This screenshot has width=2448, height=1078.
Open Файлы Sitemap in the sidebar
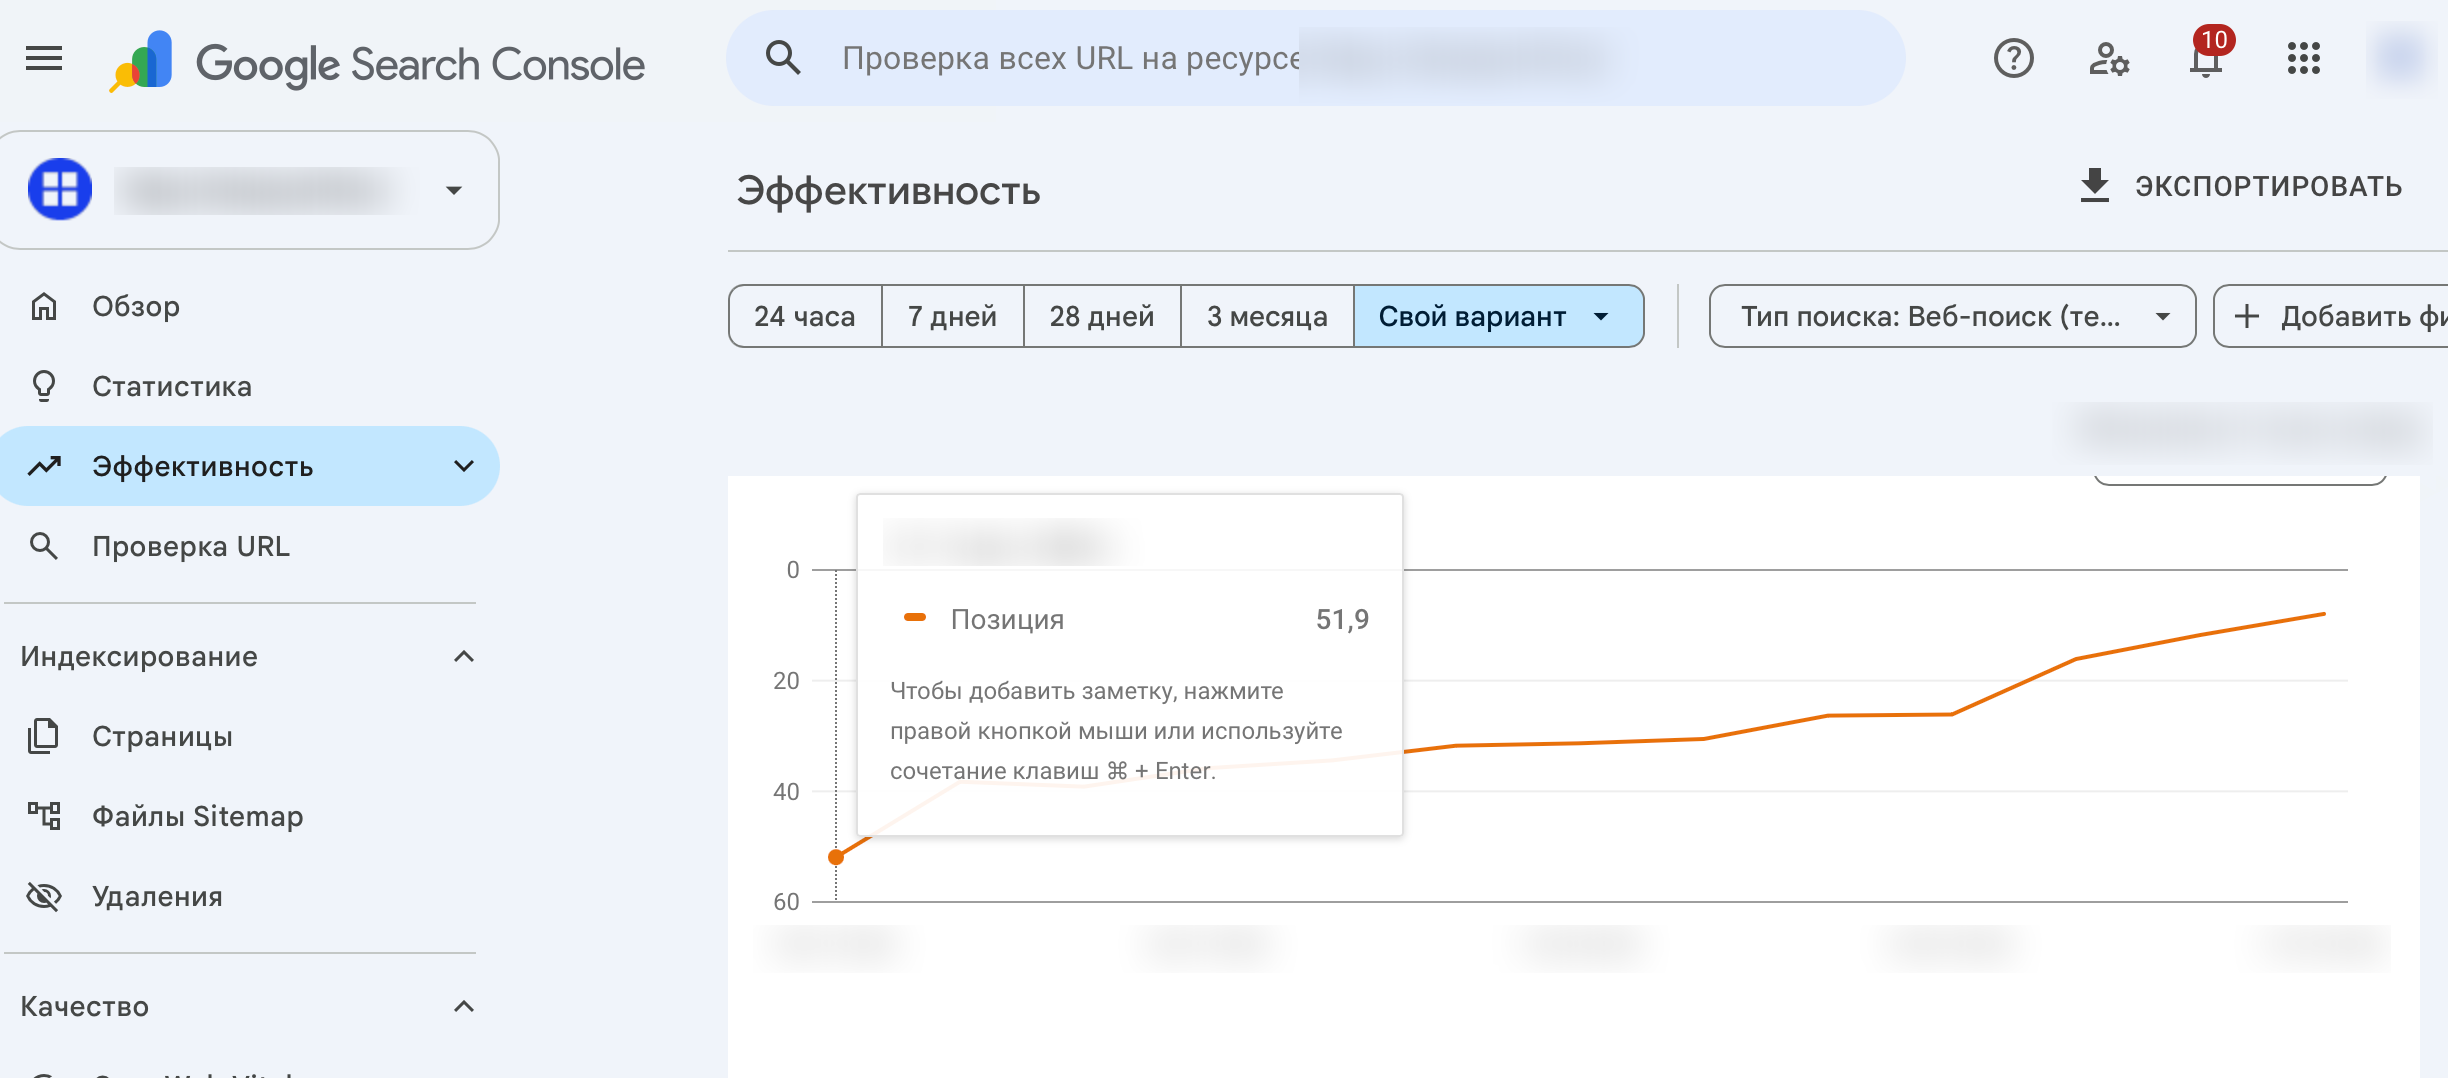(198, 816)
